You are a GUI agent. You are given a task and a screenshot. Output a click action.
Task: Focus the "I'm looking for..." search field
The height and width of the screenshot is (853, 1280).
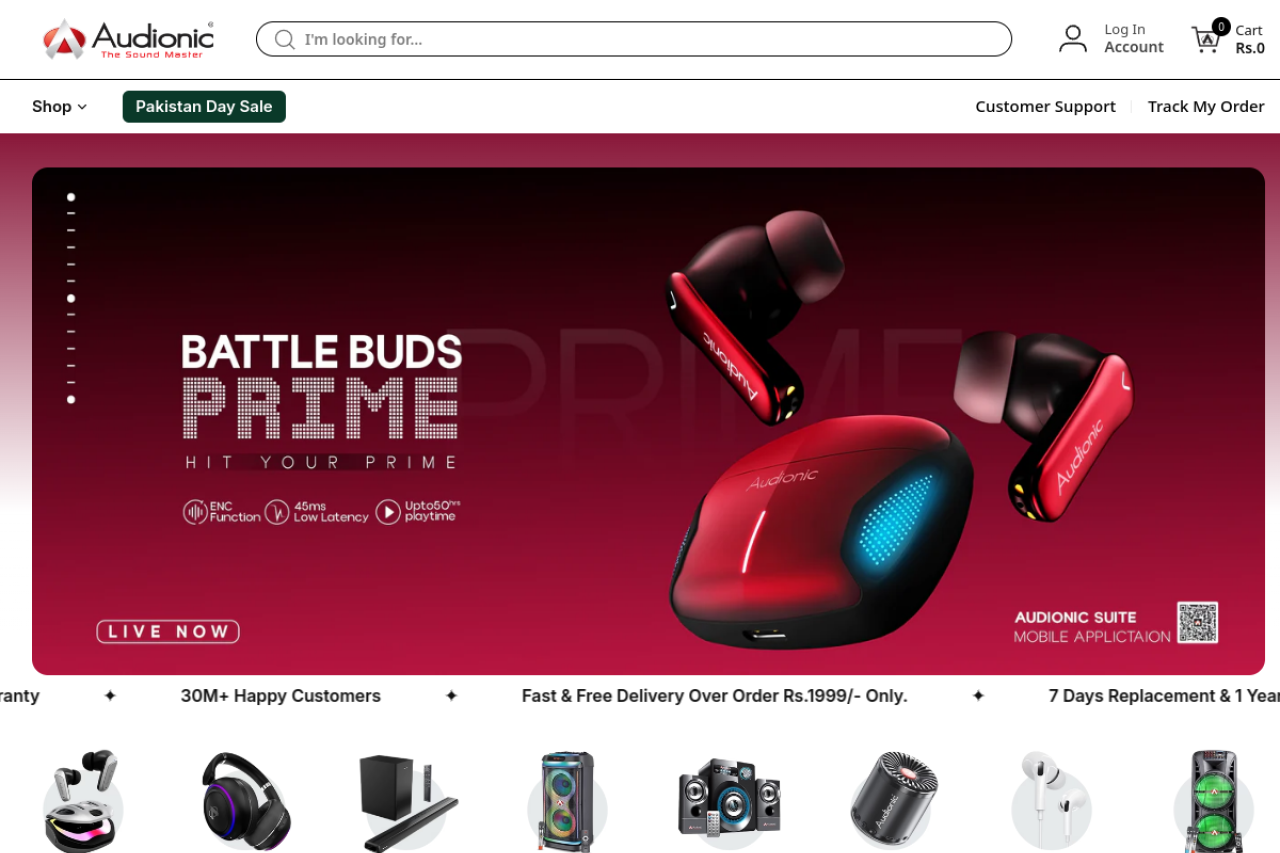pos(634,39)
